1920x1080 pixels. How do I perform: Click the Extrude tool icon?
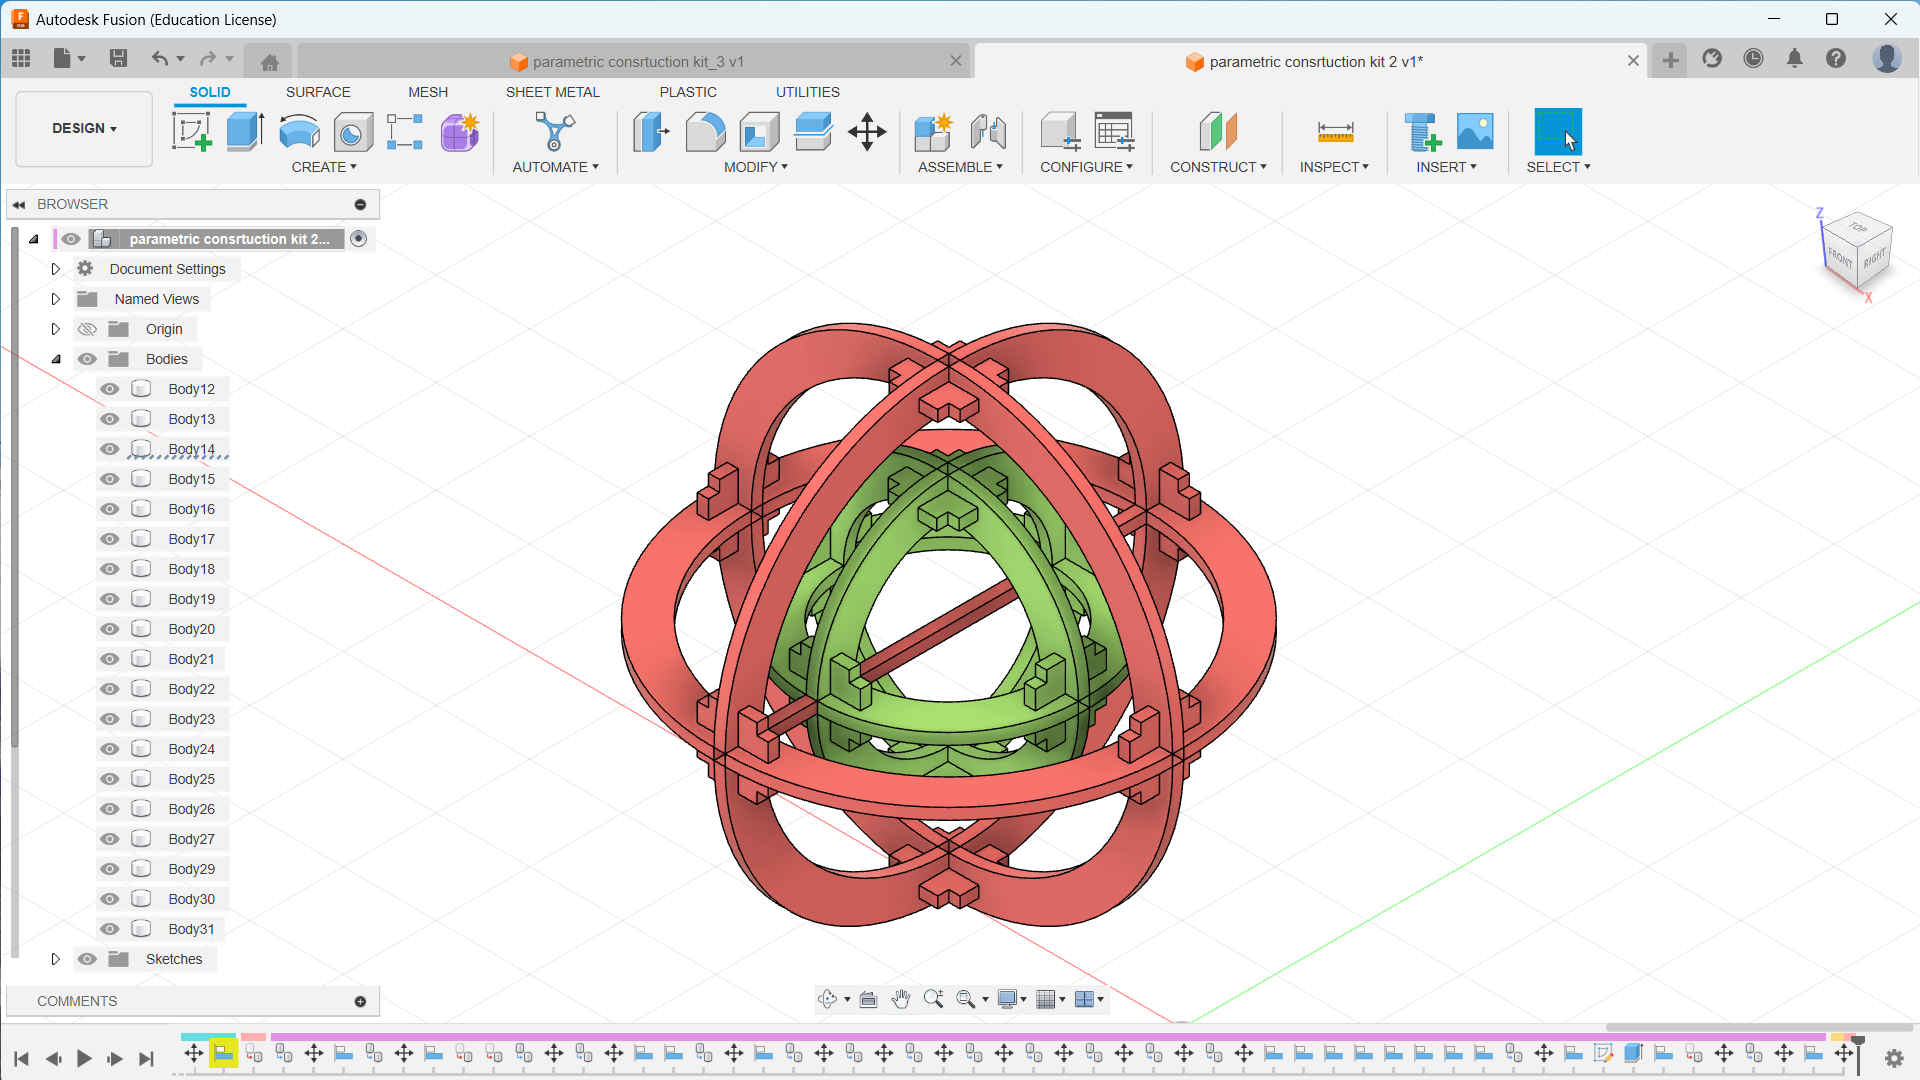[245, 132]
